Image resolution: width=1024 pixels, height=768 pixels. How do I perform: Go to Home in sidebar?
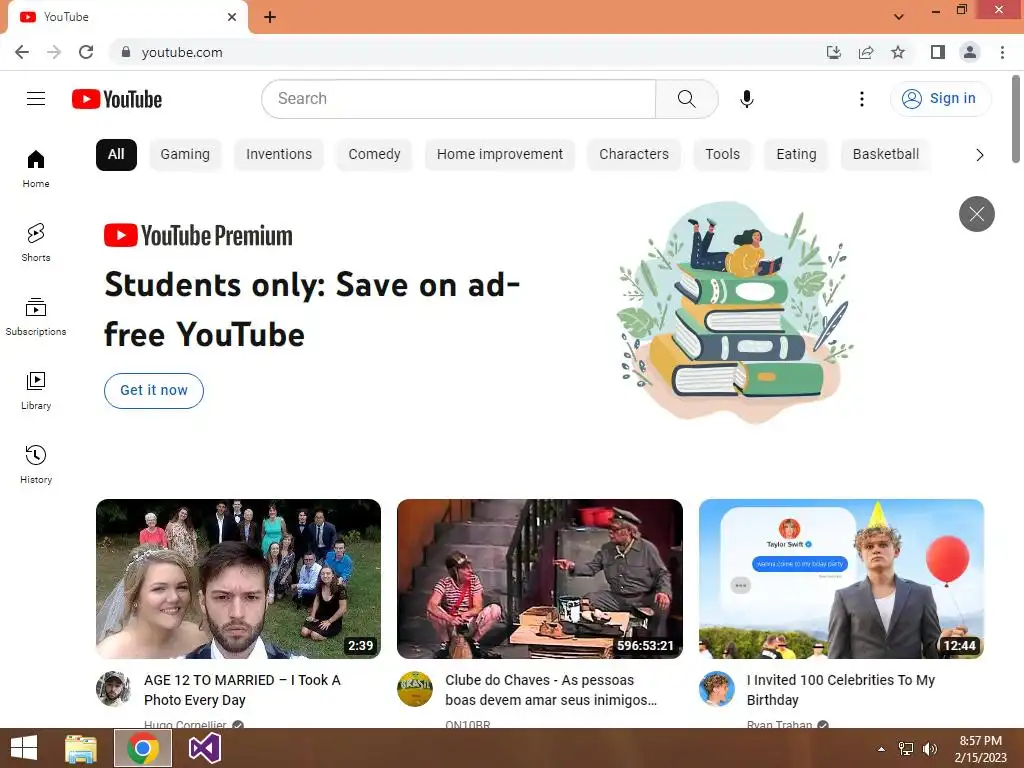36,168
